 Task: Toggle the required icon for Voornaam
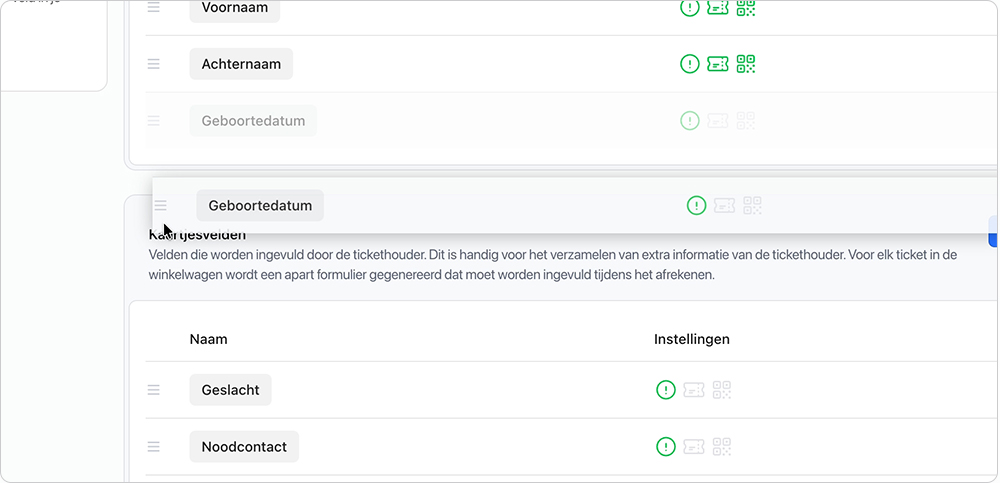(689, 7)
